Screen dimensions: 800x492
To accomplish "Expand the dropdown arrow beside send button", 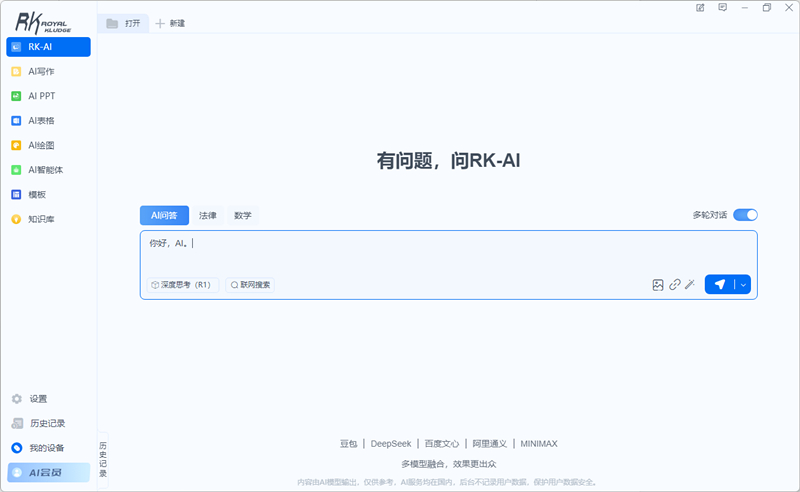I will [x=742, y=285].
